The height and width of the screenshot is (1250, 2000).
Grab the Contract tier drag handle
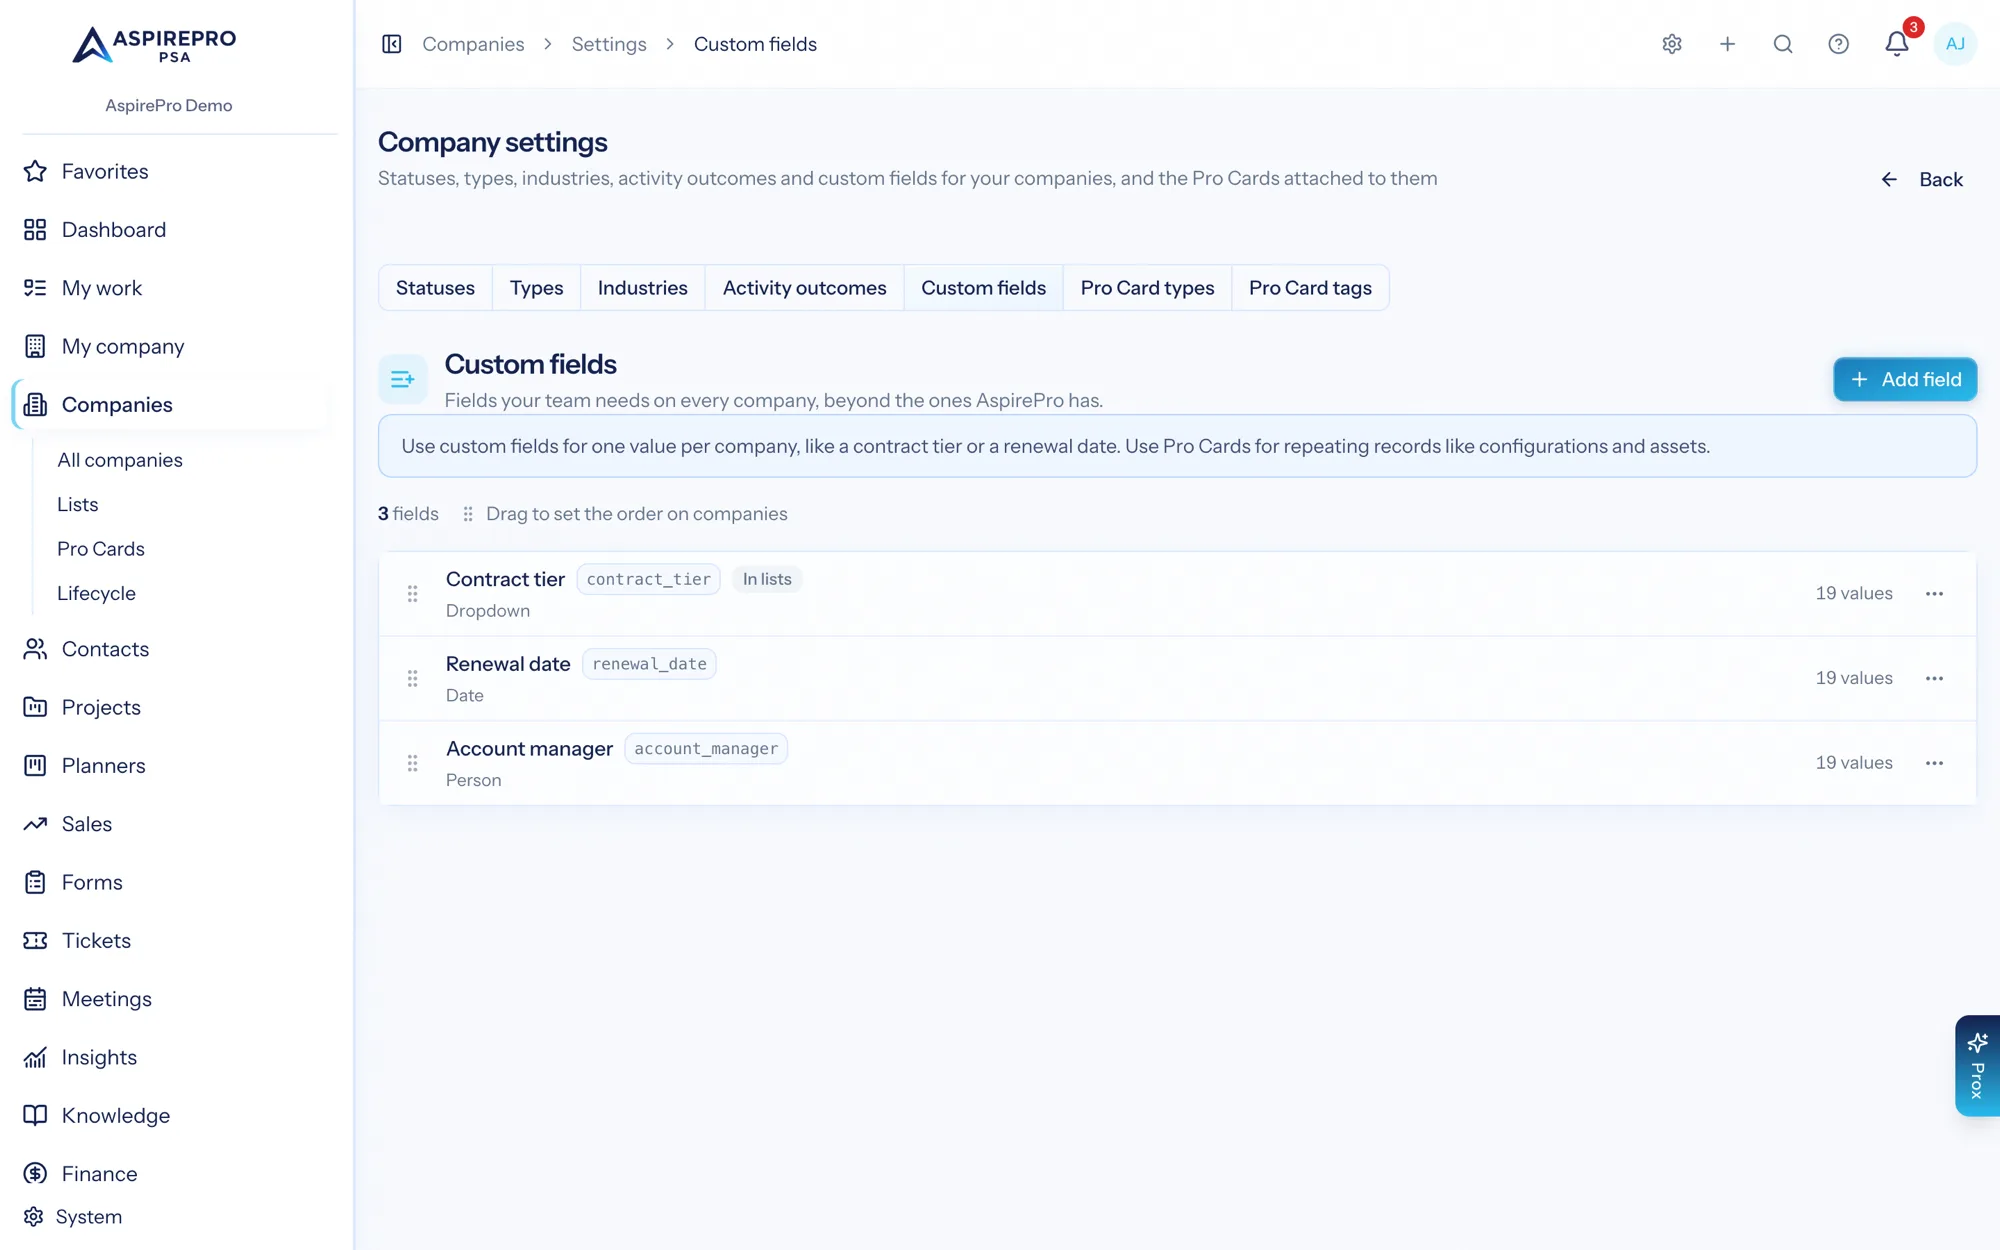412,594
